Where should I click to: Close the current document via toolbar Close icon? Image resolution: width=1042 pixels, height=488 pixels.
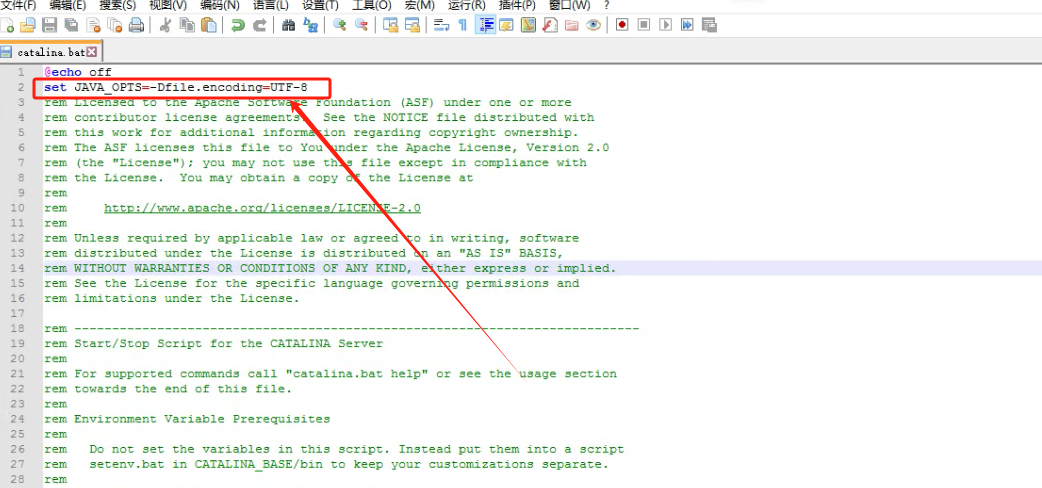(x=94, y=25)
